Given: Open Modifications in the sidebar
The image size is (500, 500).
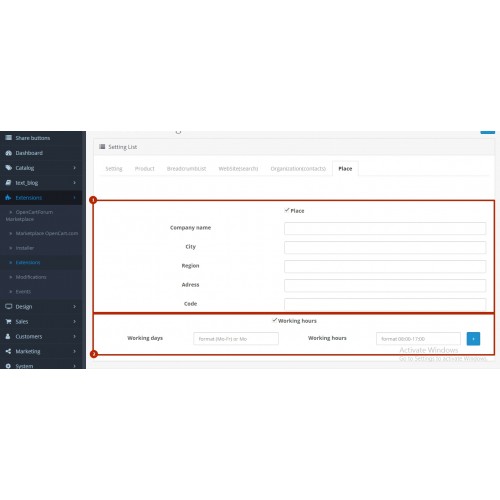Looking at the screenshot, I should (x=31, y=277).
